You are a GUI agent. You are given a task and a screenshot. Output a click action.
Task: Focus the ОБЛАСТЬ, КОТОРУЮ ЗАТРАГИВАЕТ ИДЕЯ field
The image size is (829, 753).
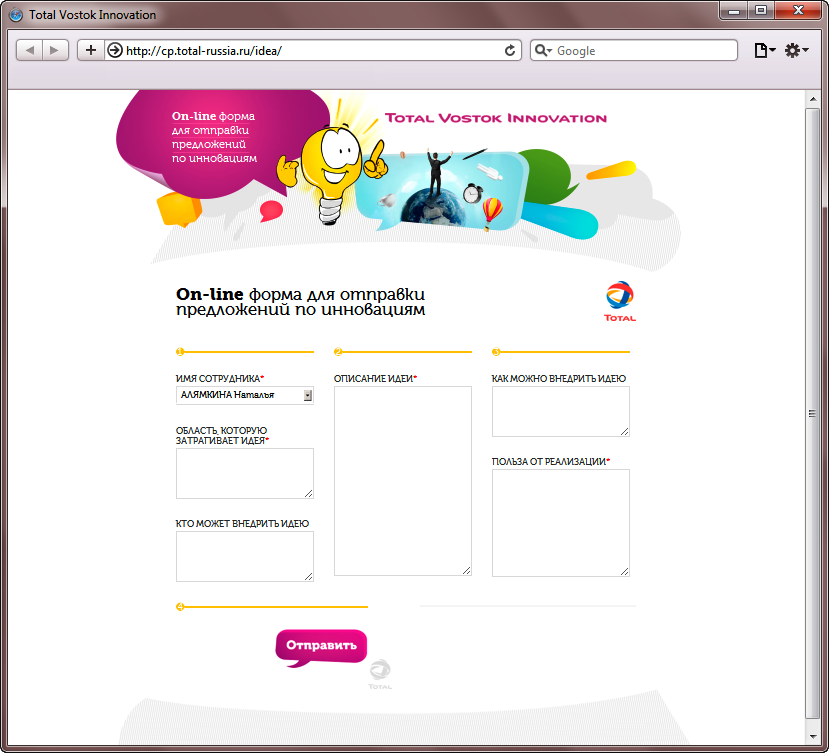tap(245, 473)
